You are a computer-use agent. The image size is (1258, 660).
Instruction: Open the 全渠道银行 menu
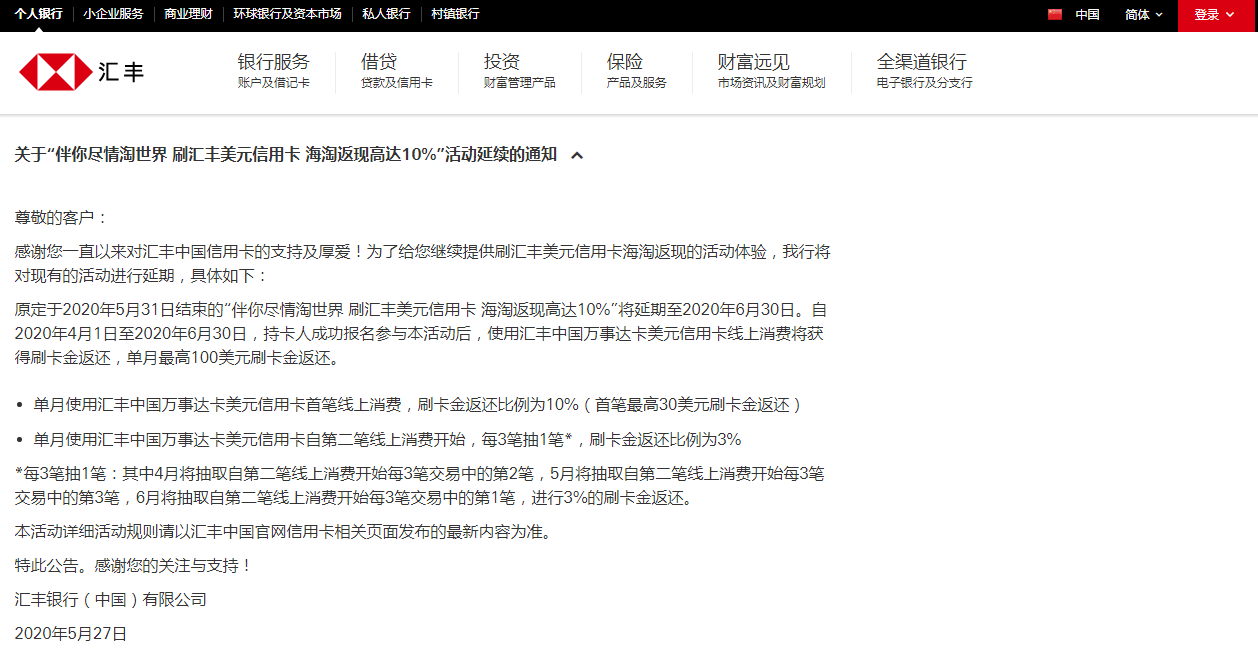tap(925, 70)
